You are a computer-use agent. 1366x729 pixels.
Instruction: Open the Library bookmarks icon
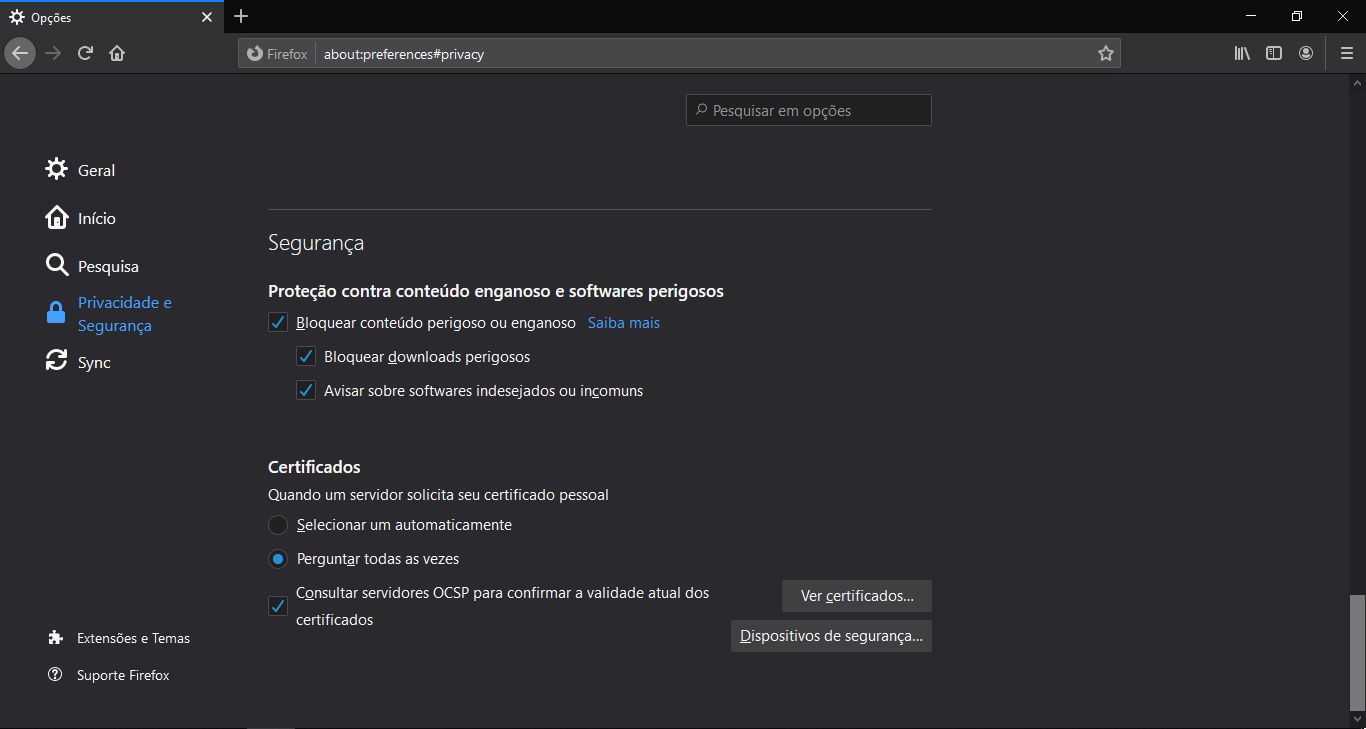(x=1242, y=53)
